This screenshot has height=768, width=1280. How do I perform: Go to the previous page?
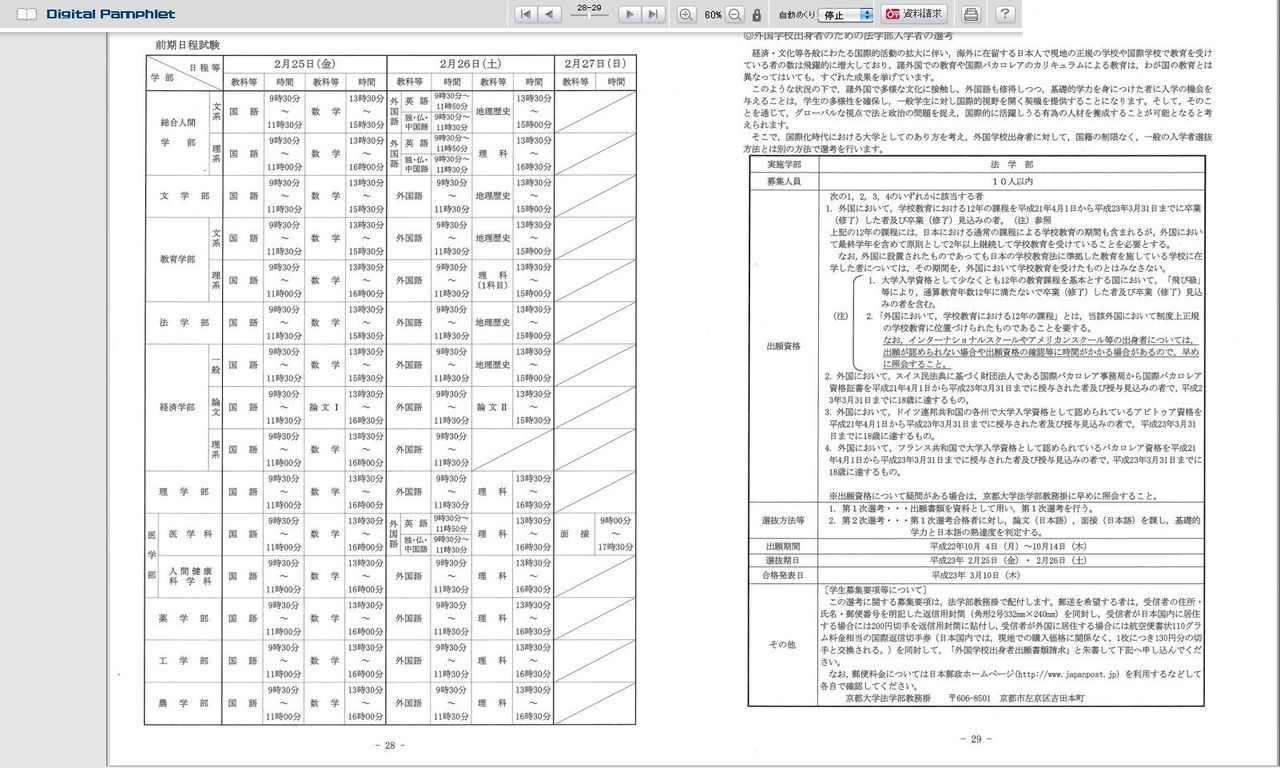[x=550, y=14]
